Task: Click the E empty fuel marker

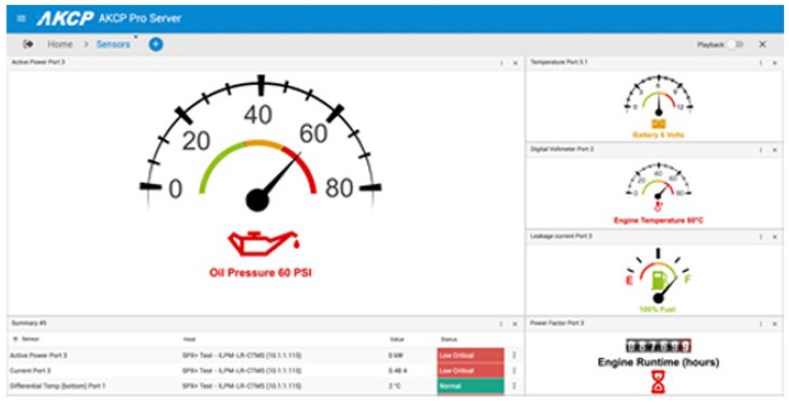Action: click(629, 281)
